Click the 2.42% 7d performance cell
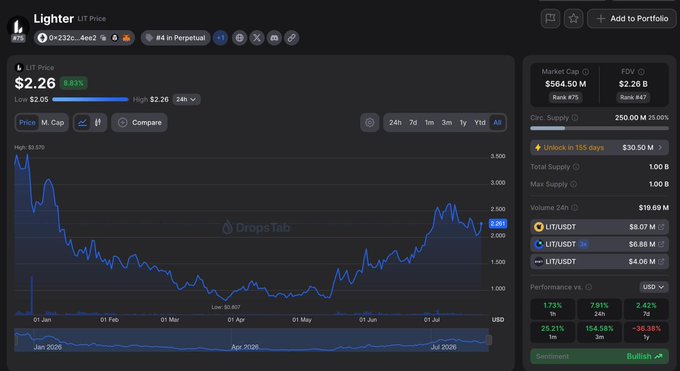This screenshot has height=371, width=680. point(646,309)
